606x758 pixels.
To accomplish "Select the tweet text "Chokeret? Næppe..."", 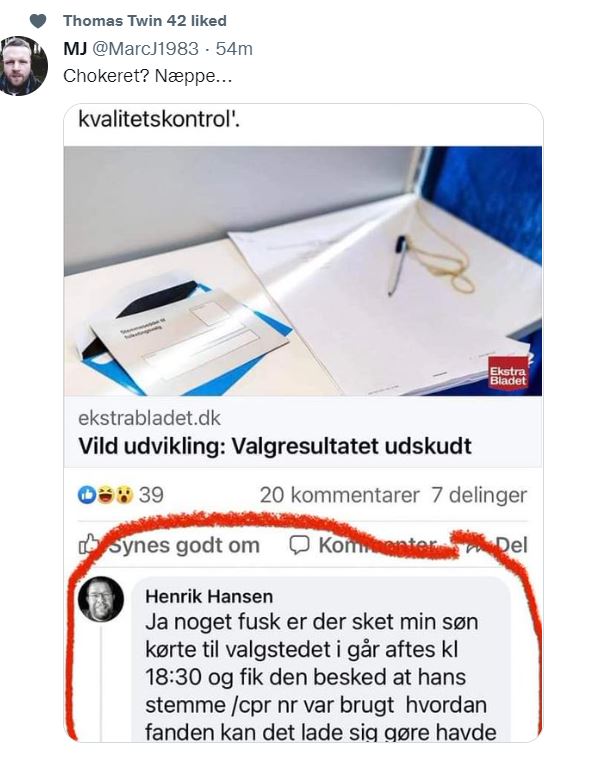I will (x=147, y=76).
